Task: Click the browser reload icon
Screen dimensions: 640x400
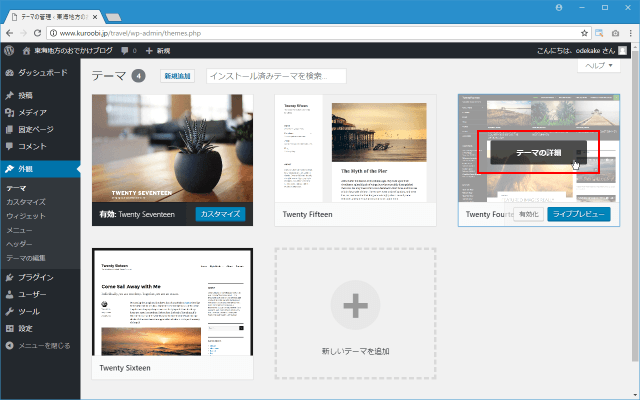Action: pyautogui.click(x=48, y=32)
